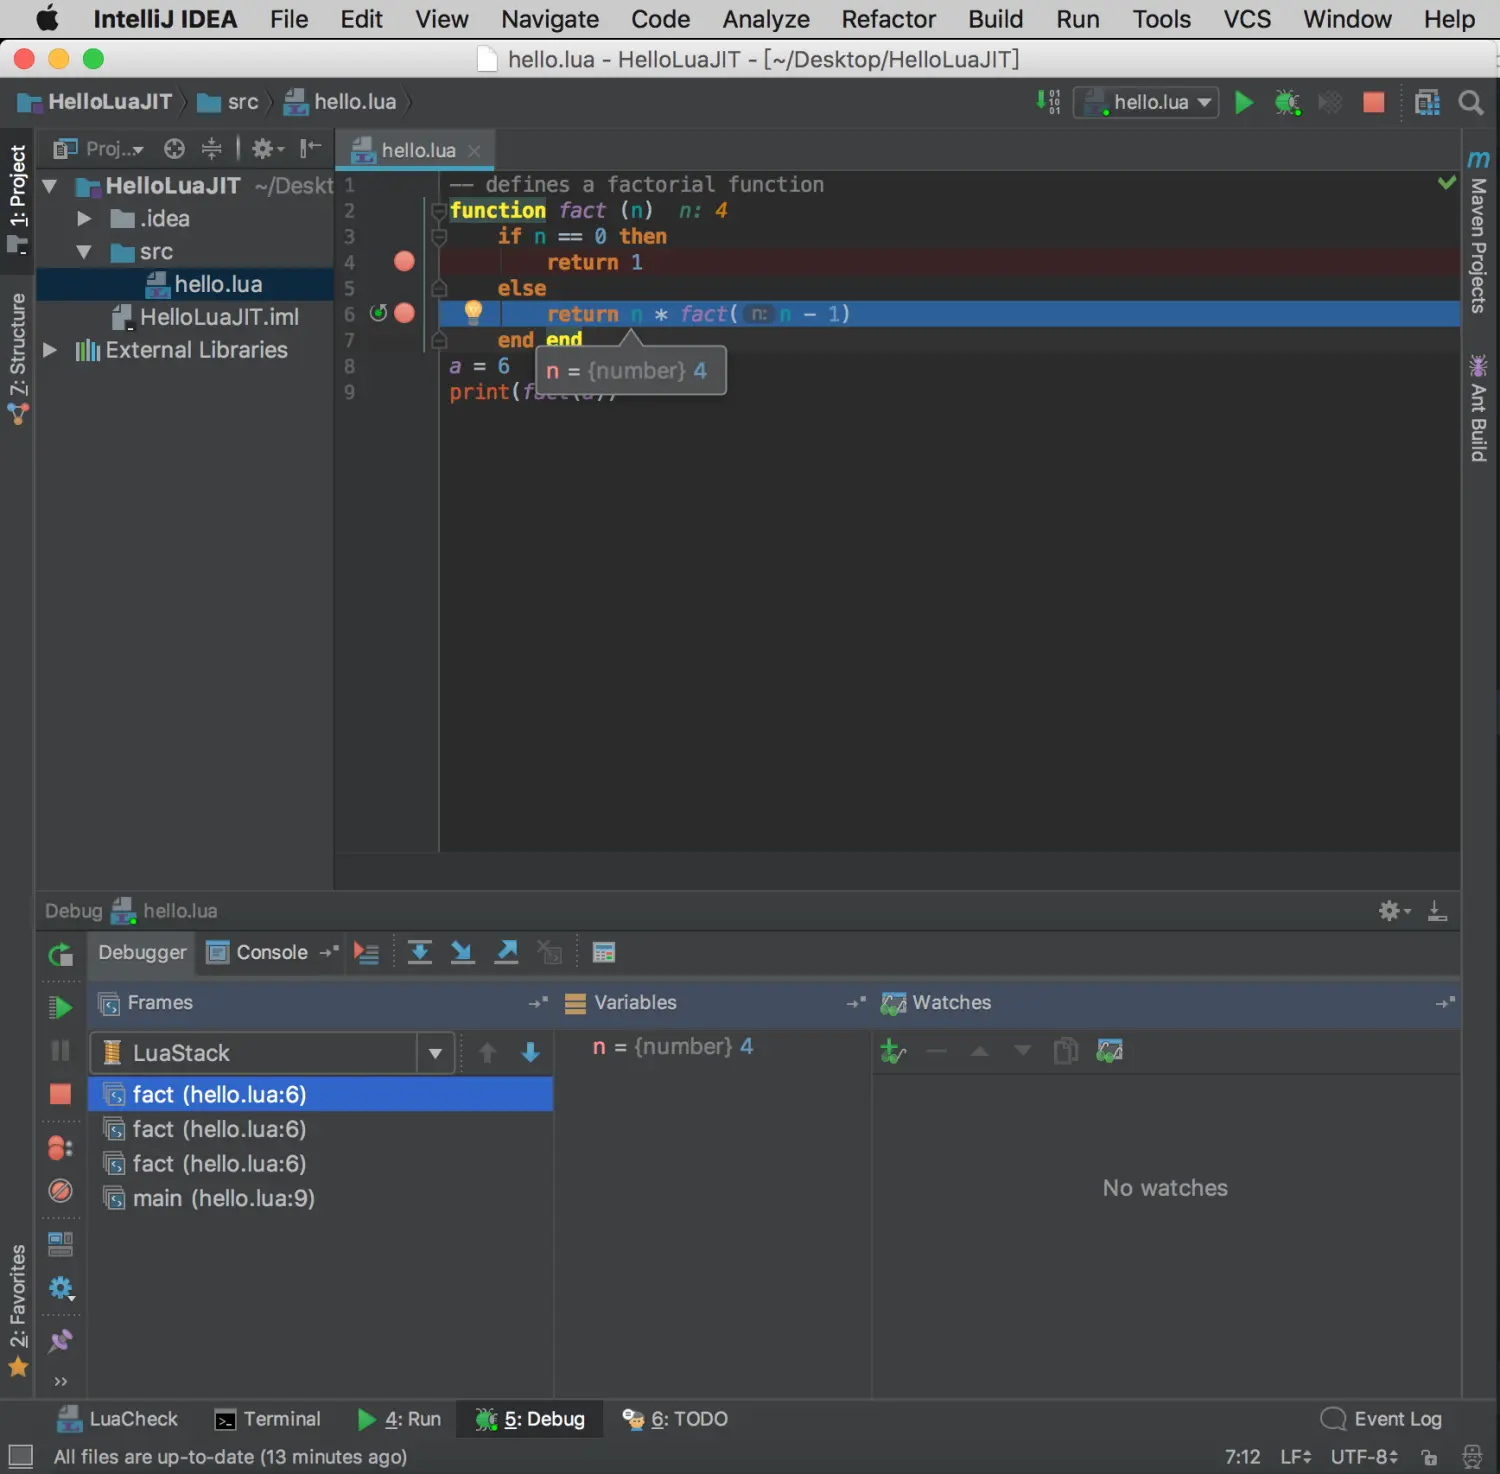Open Project Structure icon in top toolbar
The image size is (1500, 1474).
click(x=1427, y=102)
